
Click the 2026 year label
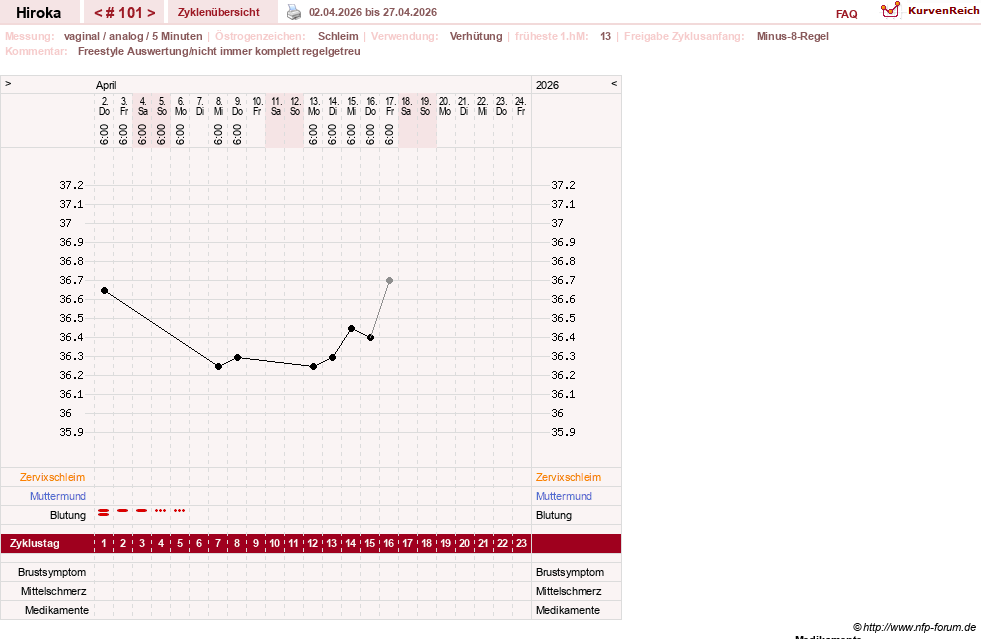pos(547,85)
